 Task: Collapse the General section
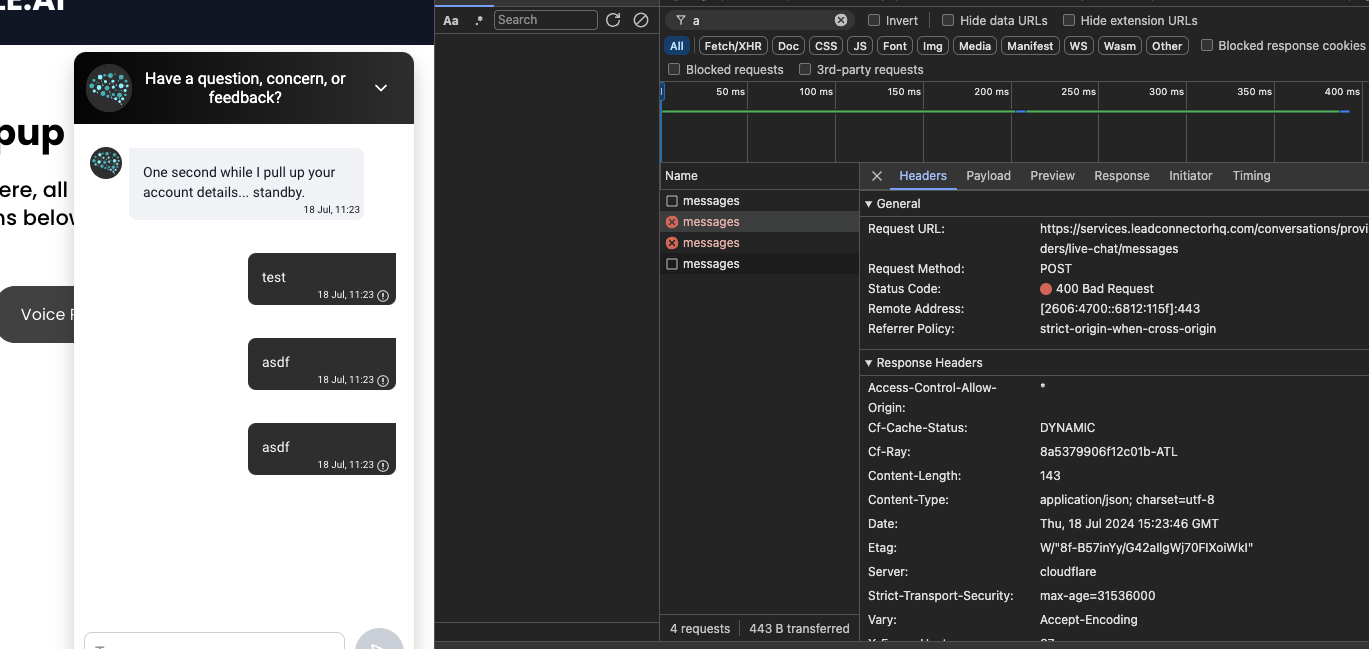[869, 204]
